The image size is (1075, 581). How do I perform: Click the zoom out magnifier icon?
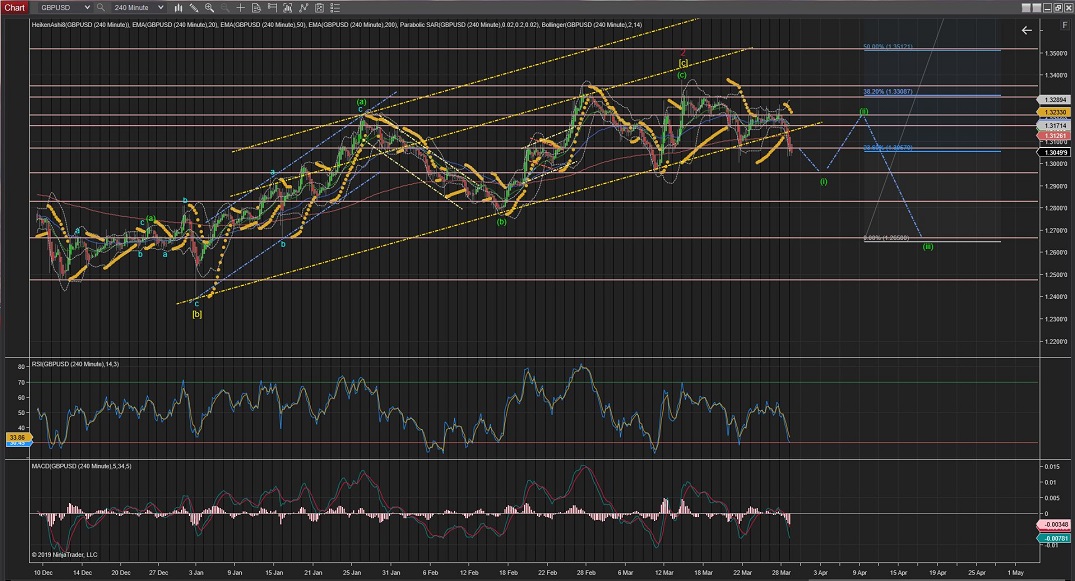point(225,8)
